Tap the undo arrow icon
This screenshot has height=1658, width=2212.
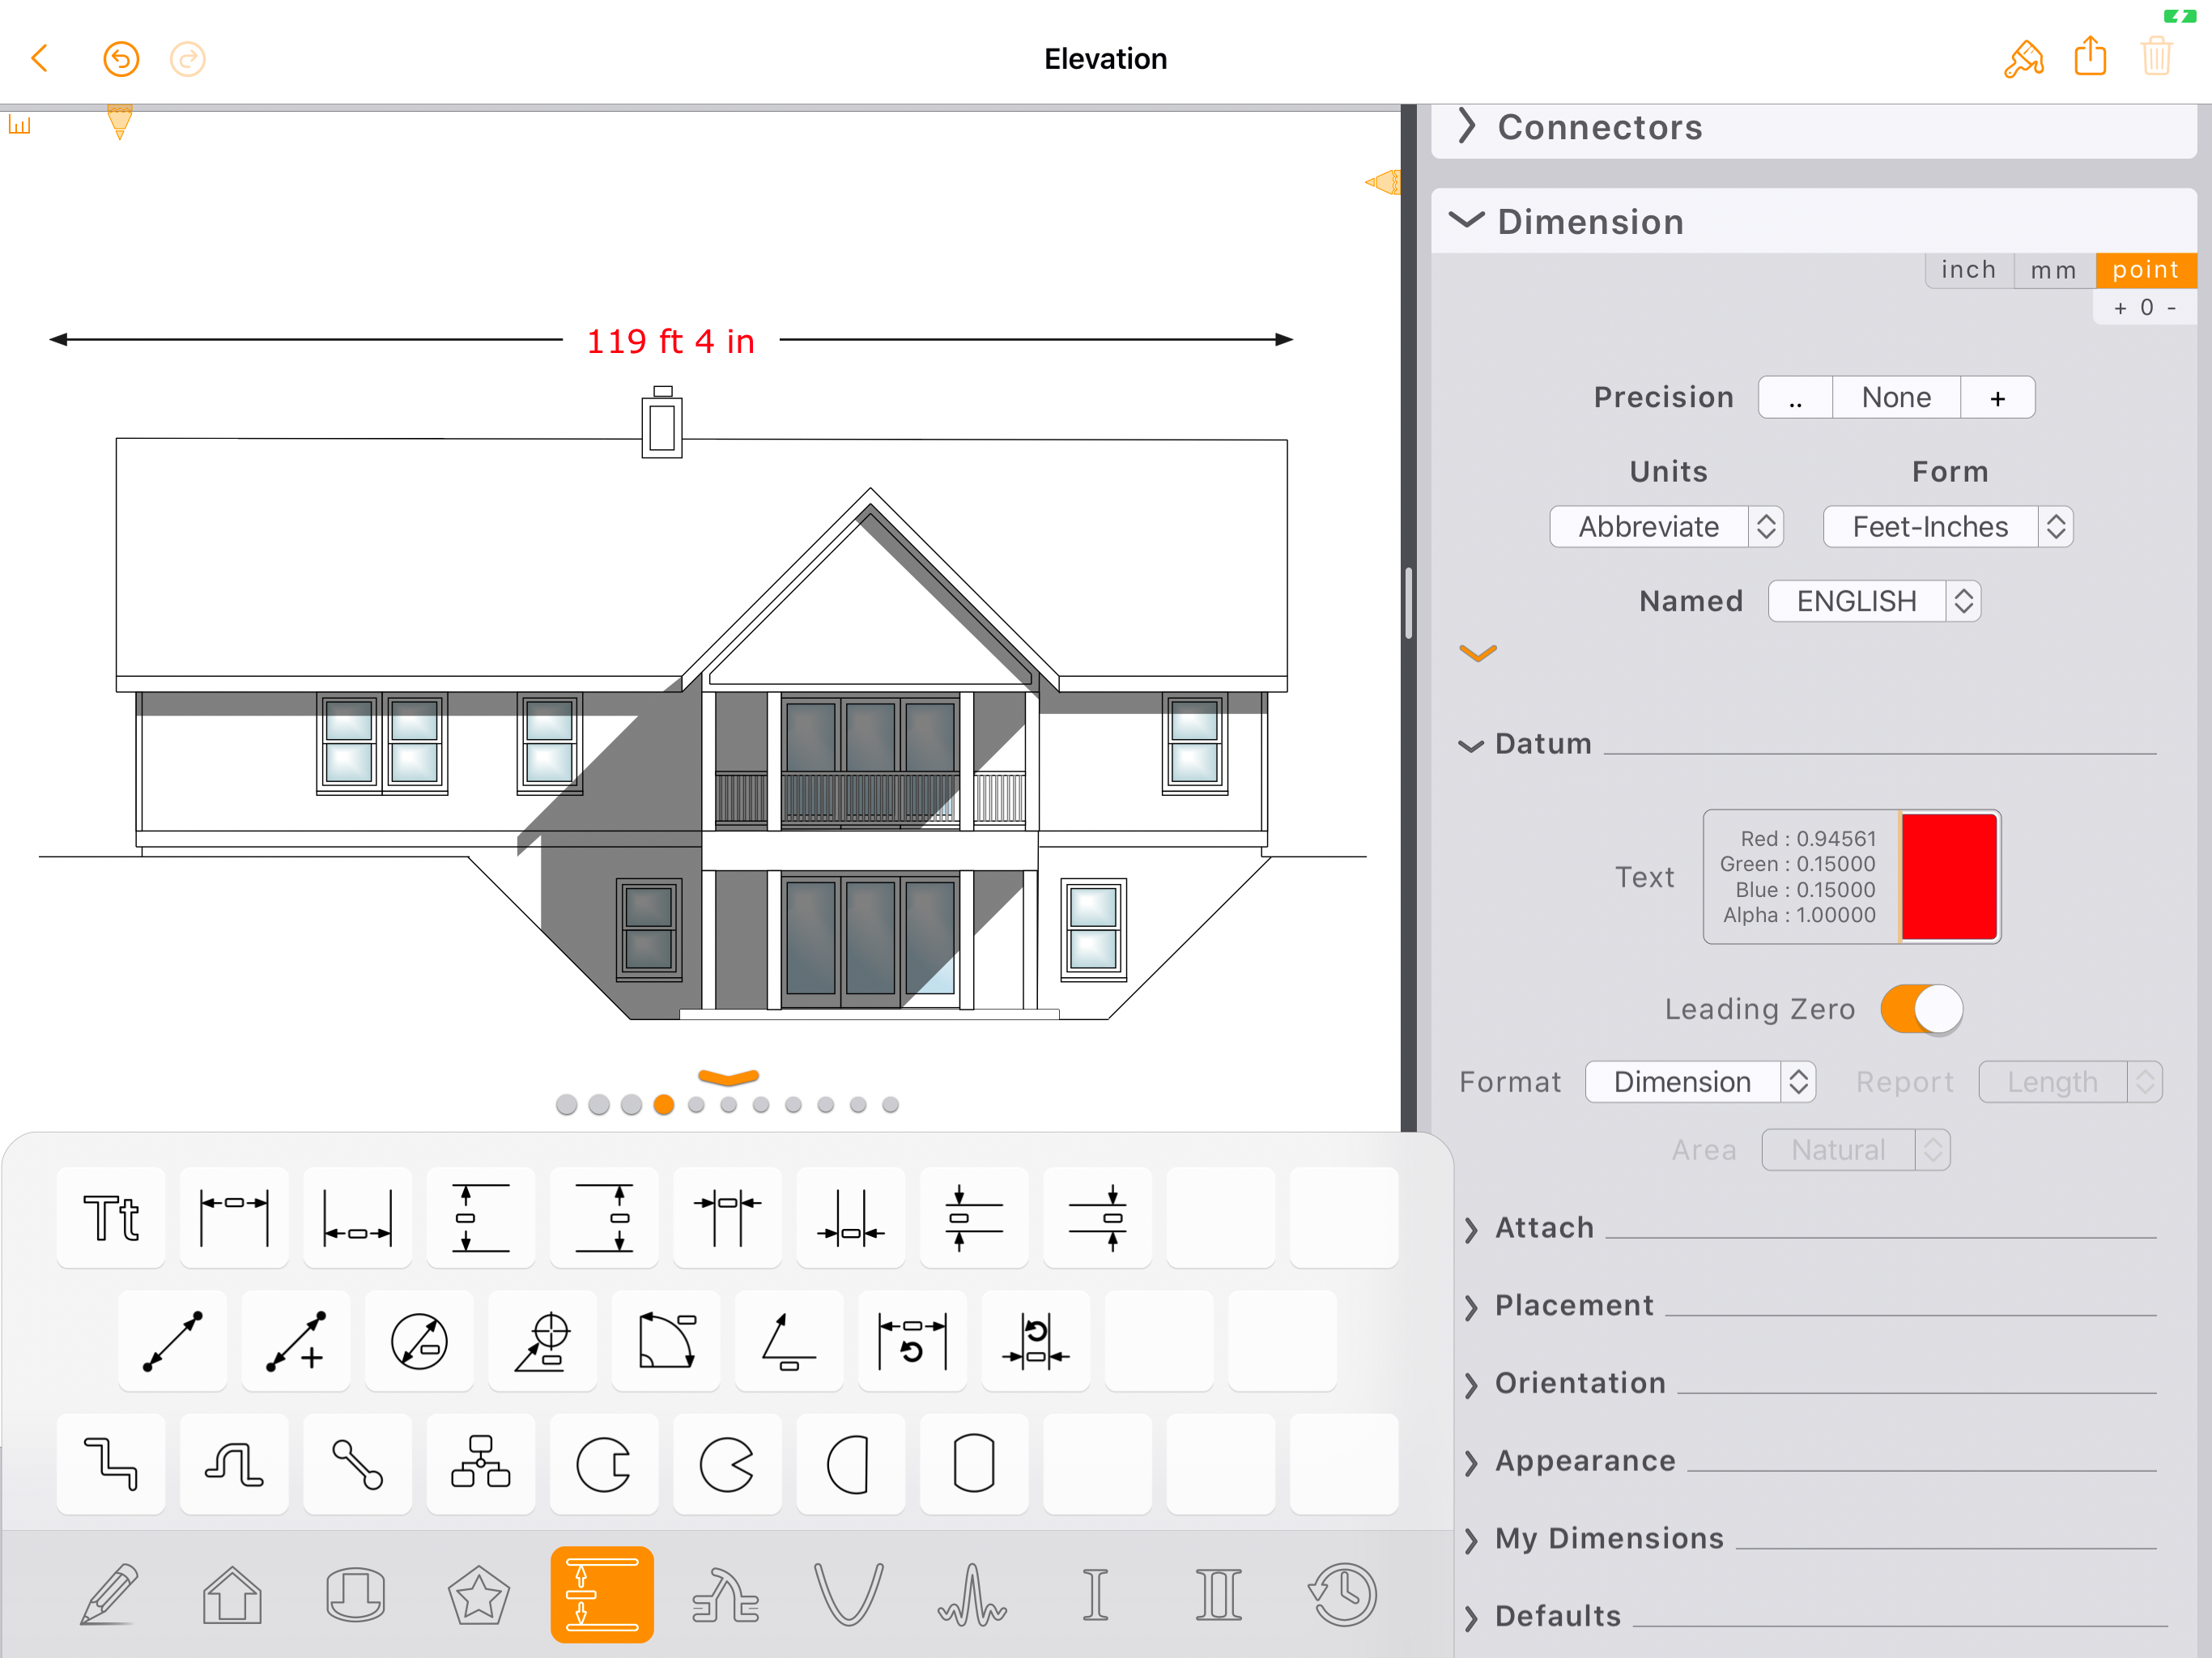[121, 59]
